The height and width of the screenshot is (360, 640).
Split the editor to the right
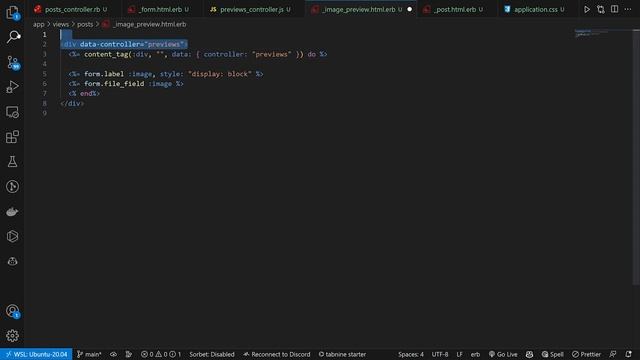coord(614,9)
